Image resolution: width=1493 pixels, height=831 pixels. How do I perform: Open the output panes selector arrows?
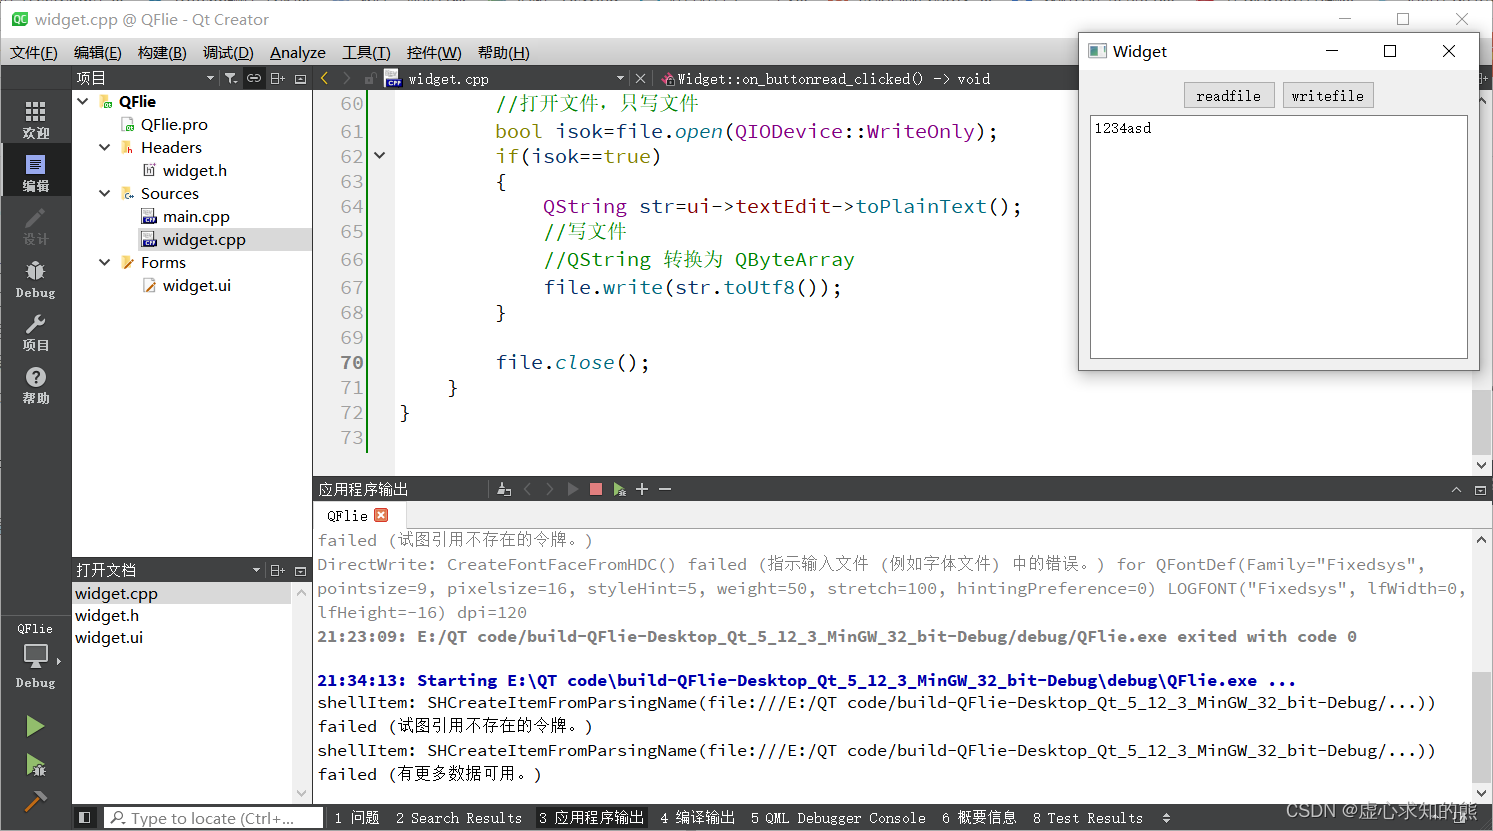(x=1166, y=818)
